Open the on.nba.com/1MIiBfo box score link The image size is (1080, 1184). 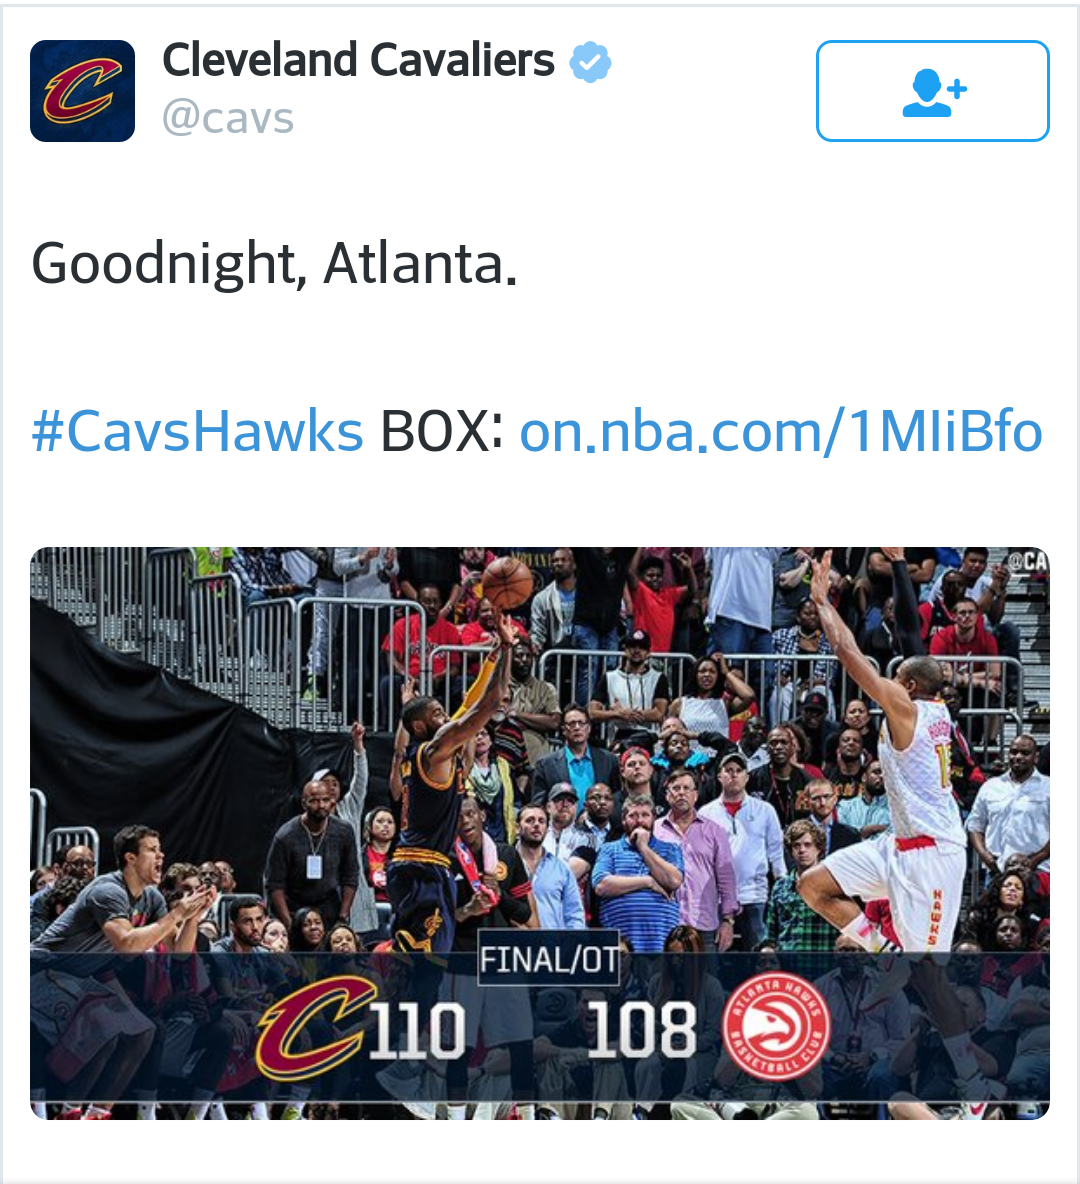(781, 432)
